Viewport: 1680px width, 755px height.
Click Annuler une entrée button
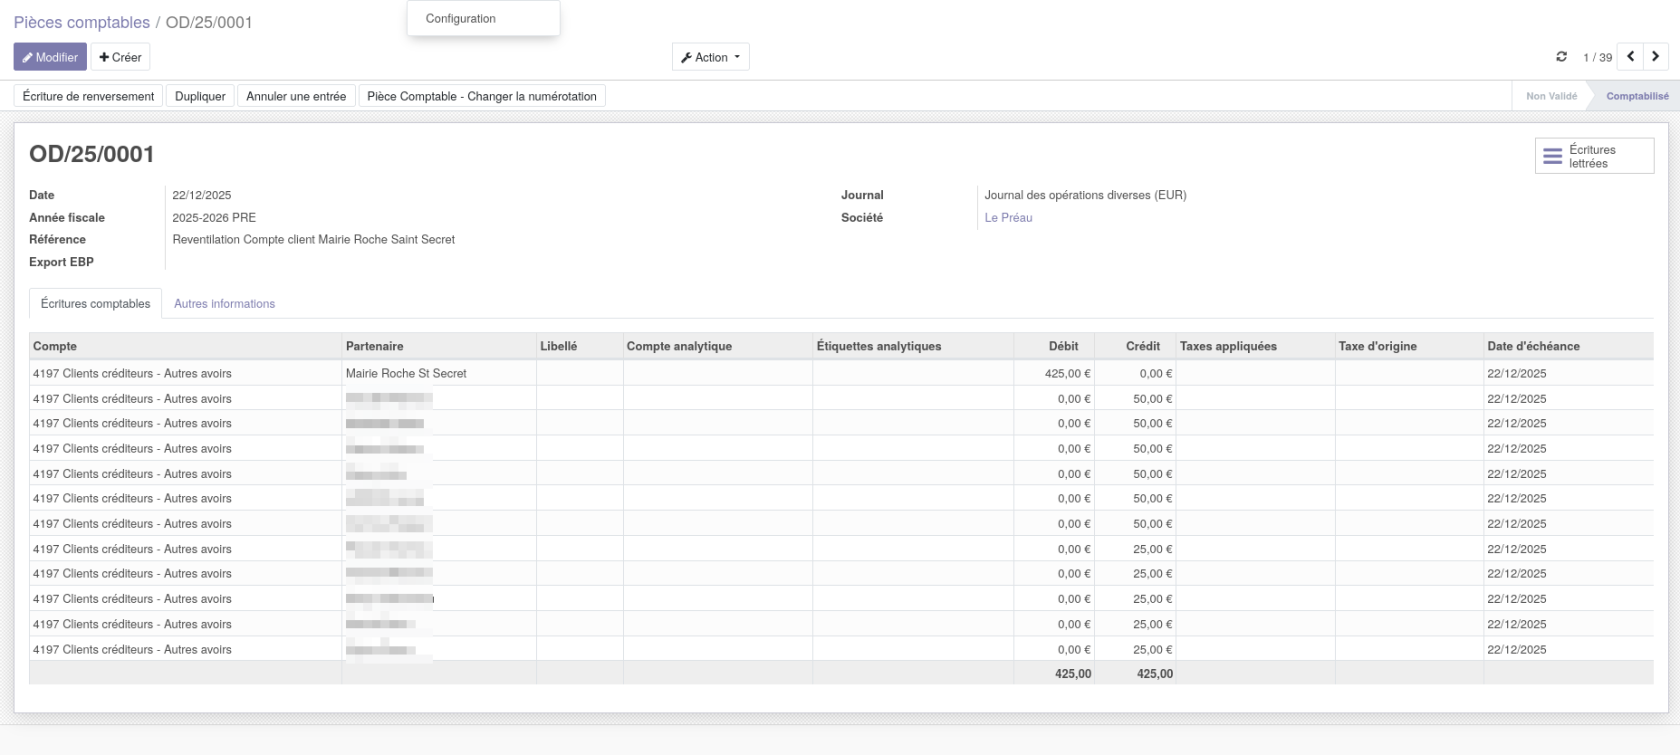(x=296, y=96)
